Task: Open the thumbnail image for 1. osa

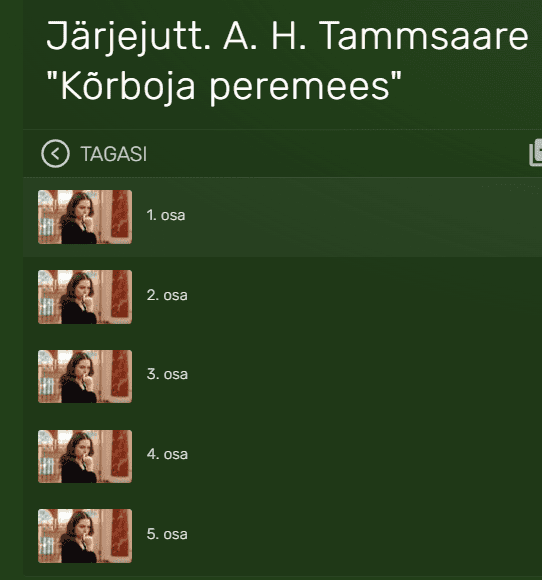Action: [x=85, y=217]
